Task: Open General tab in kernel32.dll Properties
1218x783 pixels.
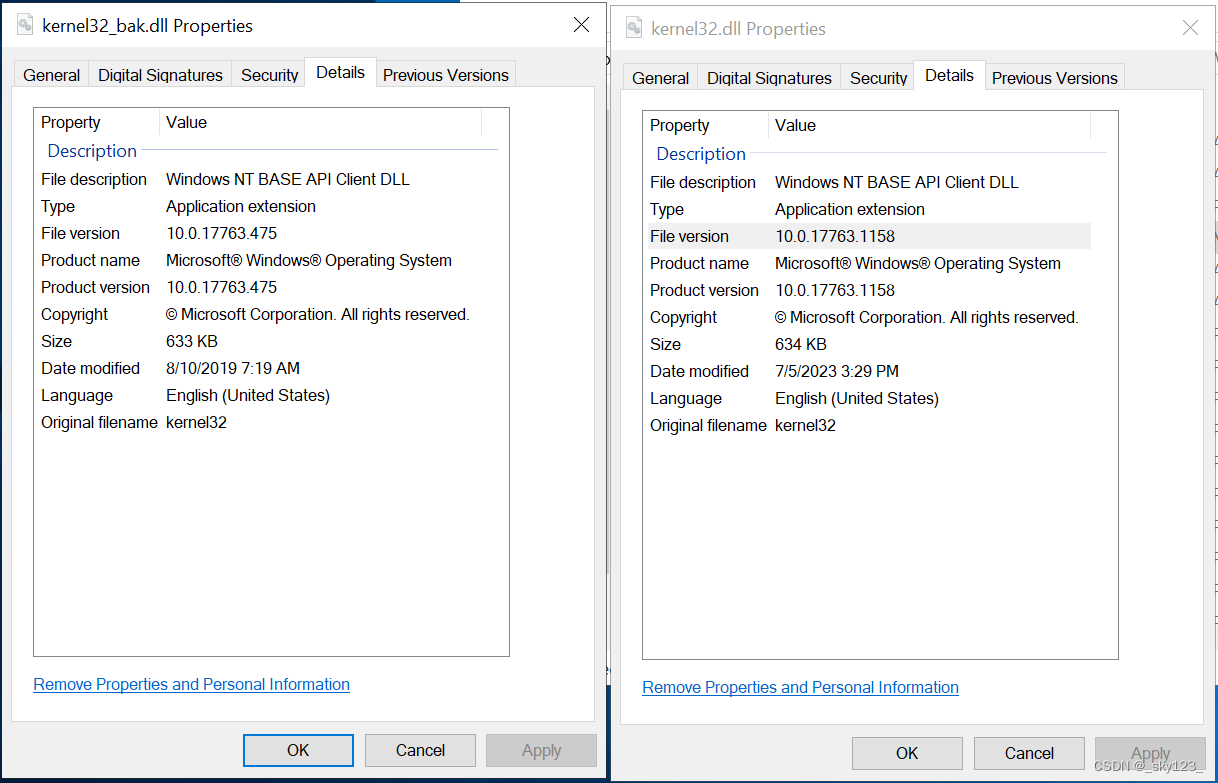Action: point(660,78)
